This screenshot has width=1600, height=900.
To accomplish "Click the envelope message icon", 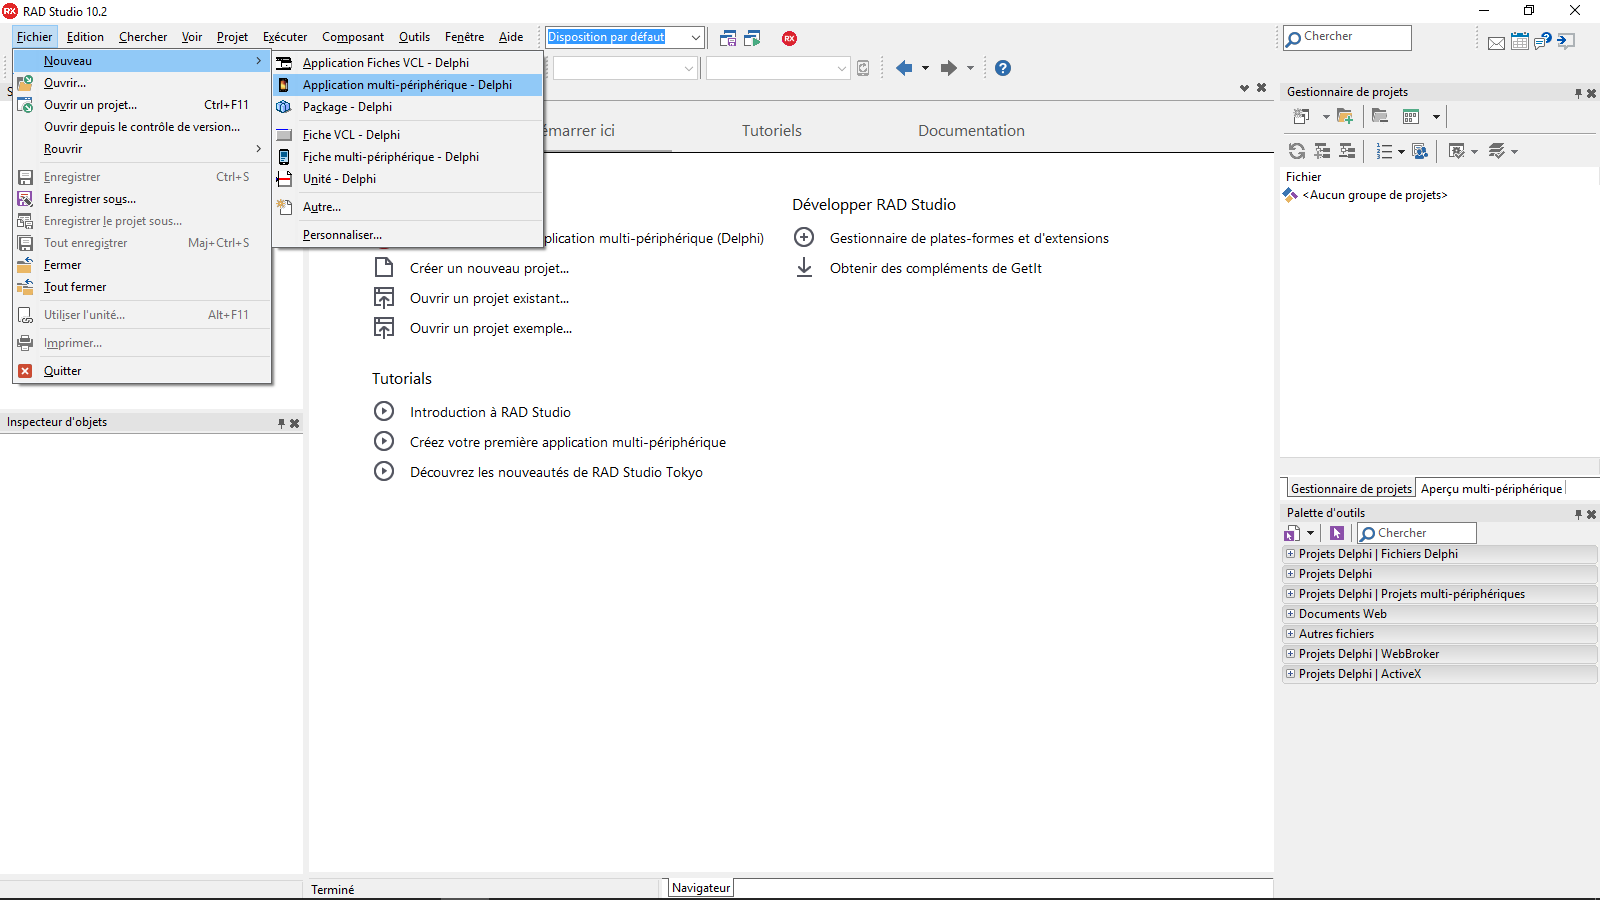I will coord(1496,42).
